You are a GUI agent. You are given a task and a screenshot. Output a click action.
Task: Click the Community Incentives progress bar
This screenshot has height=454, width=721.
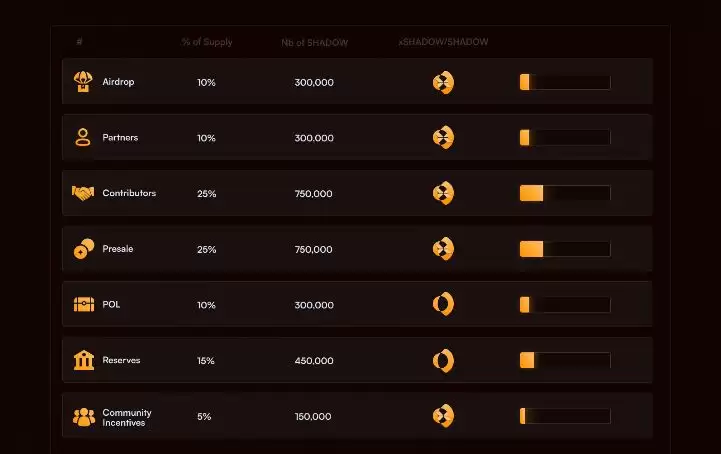point(564,416)
